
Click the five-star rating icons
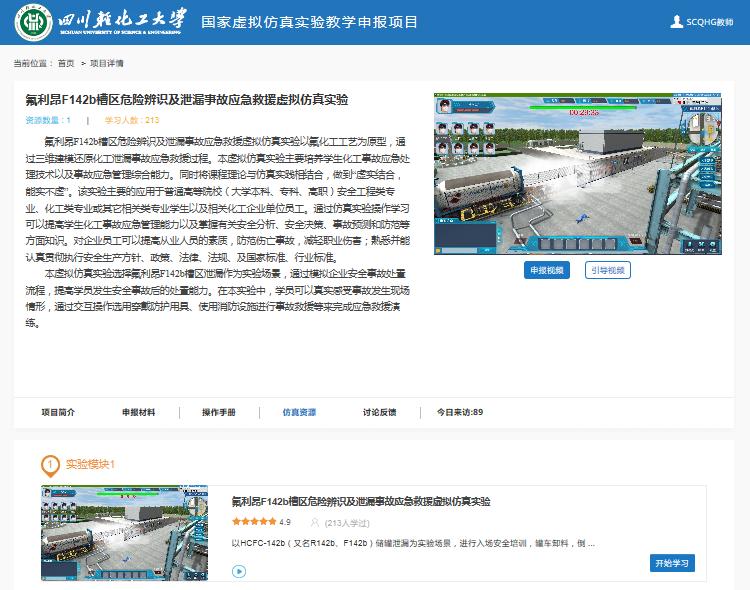(x=253, y=522)
